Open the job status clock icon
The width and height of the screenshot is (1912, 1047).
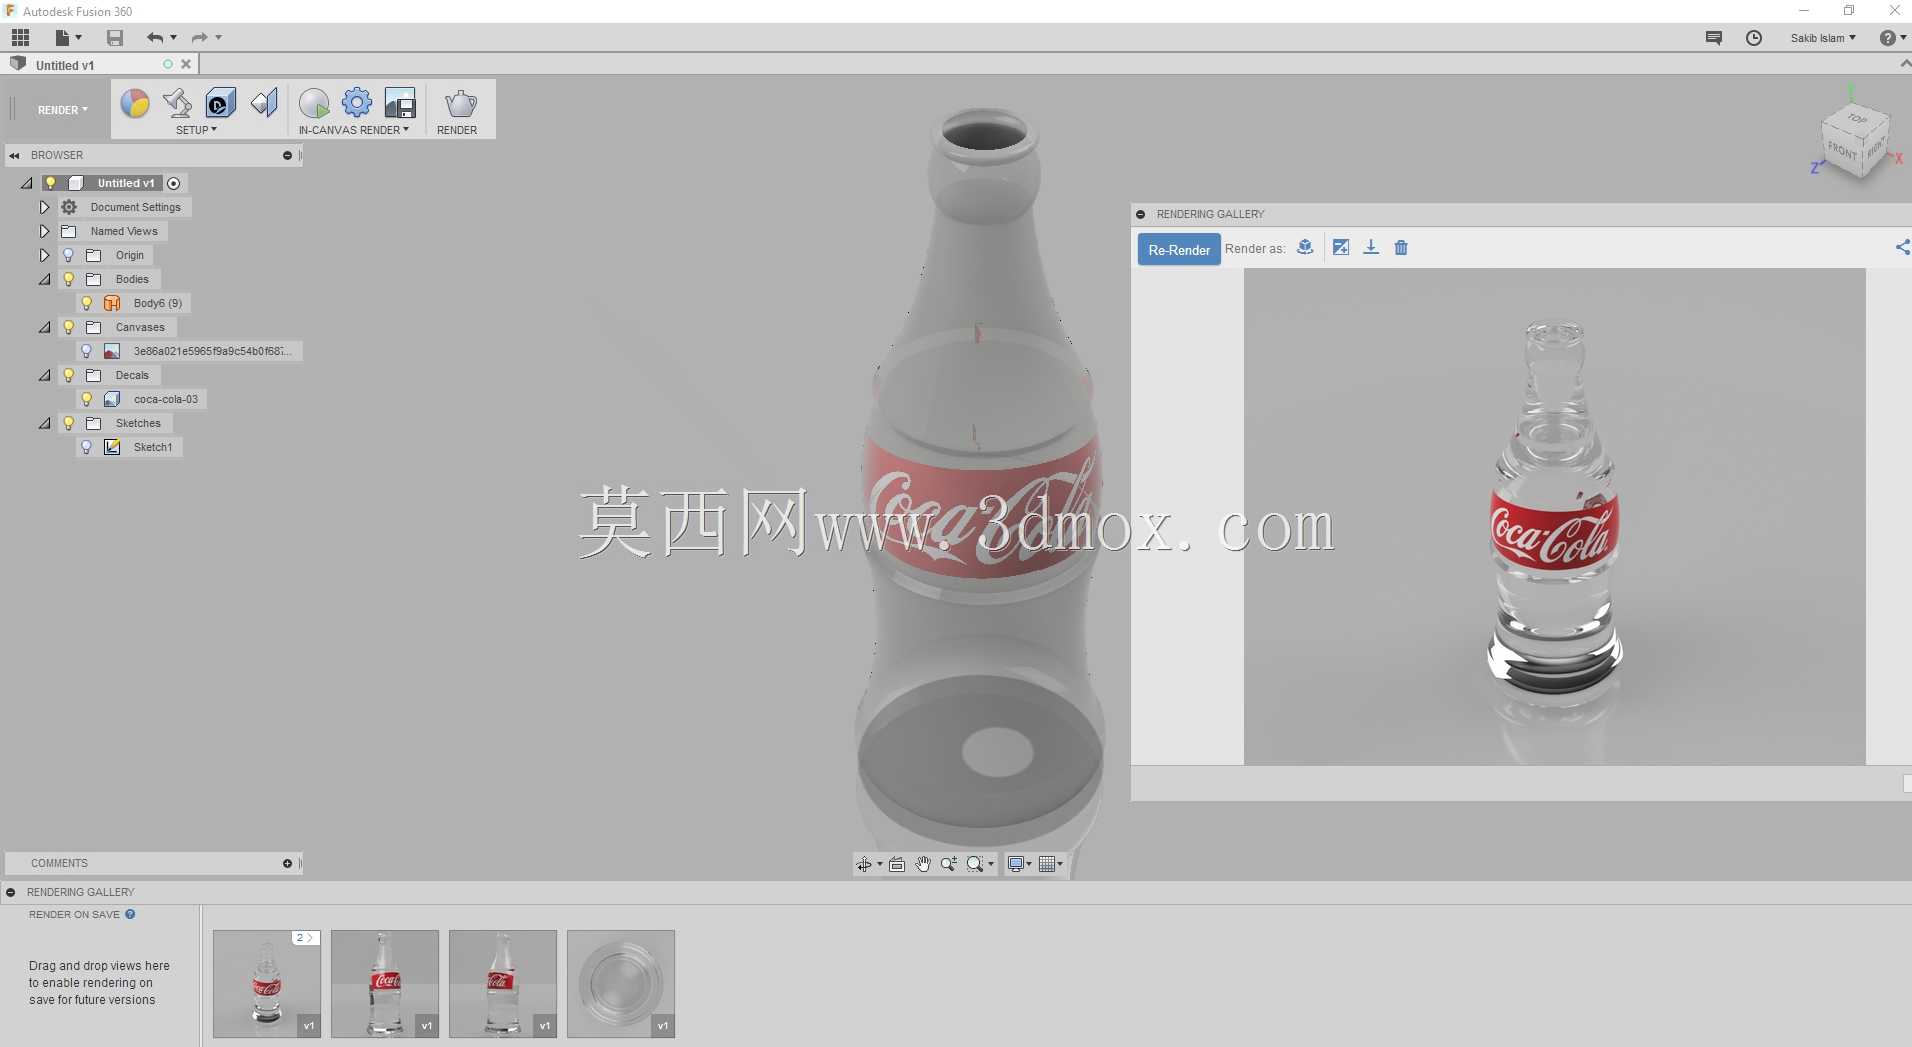[x=1754, y=38]
